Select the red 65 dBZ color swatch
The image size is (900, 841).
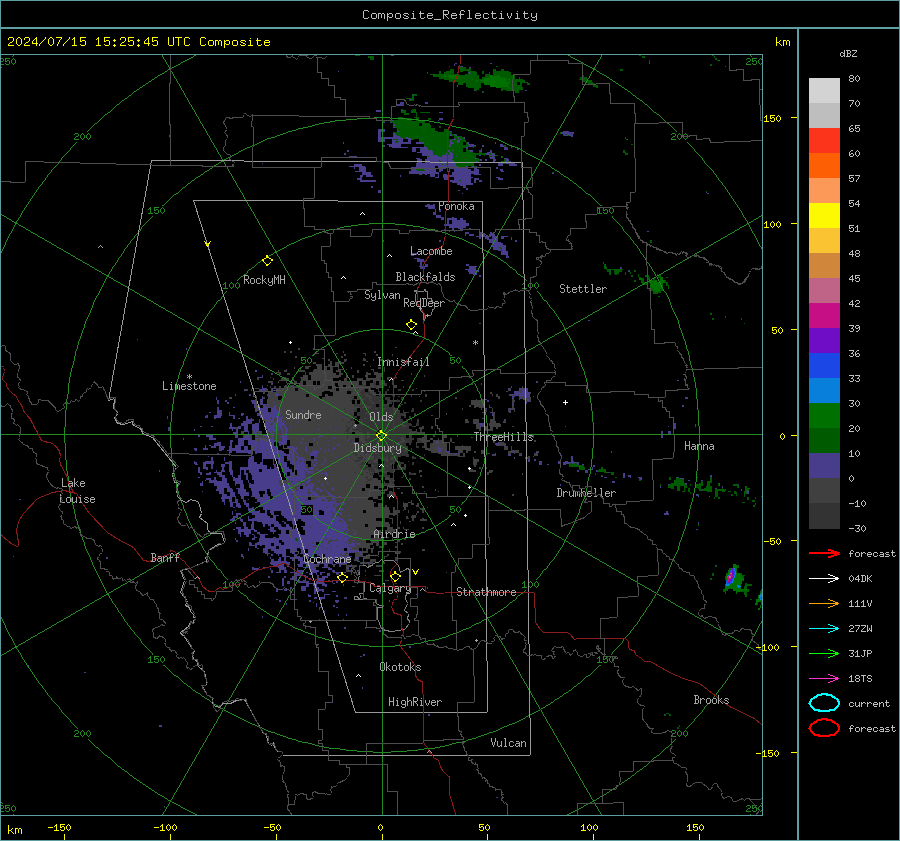pos(824,140)
